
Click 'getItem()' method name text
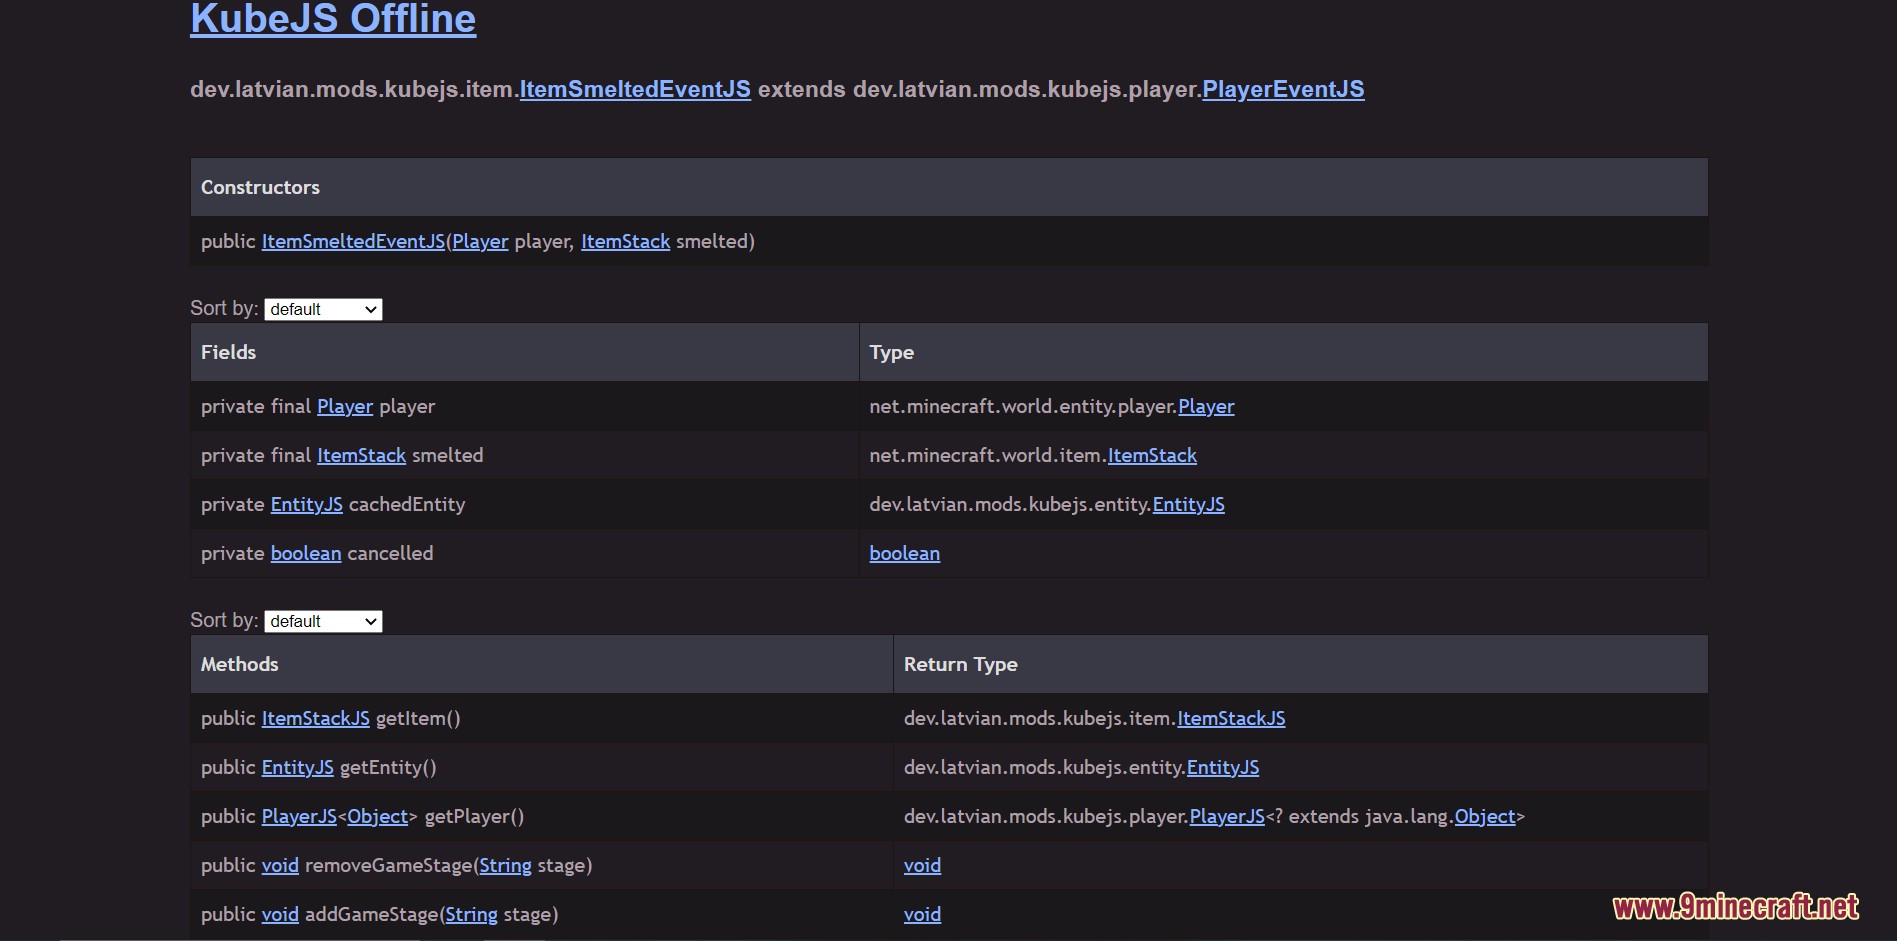[x=418, y=718]
